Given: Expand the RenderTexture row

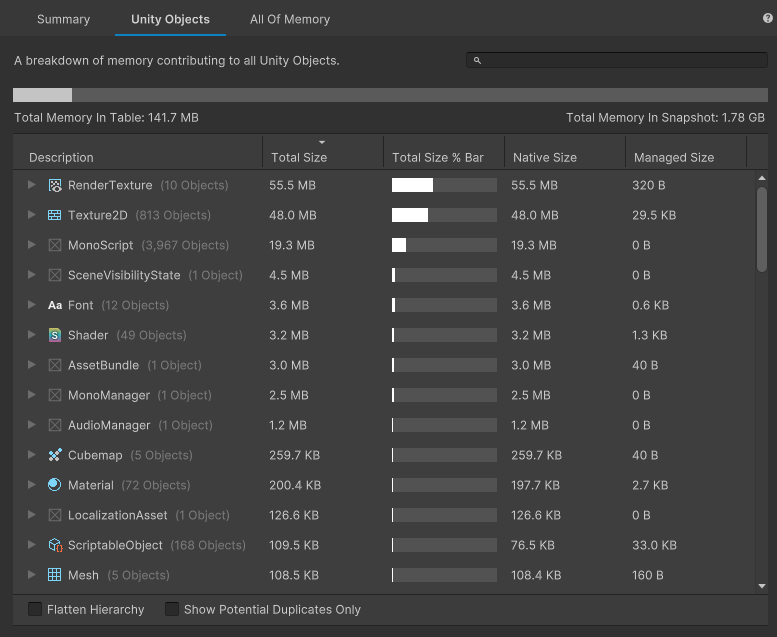Looking at the screenshot, I should pyautogui.click(x=32, y=185).
